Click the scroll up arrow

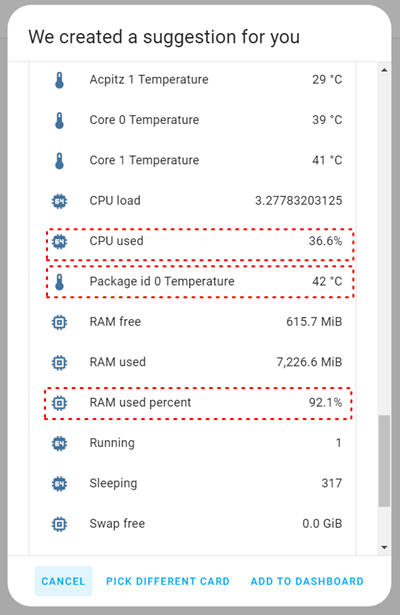[x=384, y=70]
